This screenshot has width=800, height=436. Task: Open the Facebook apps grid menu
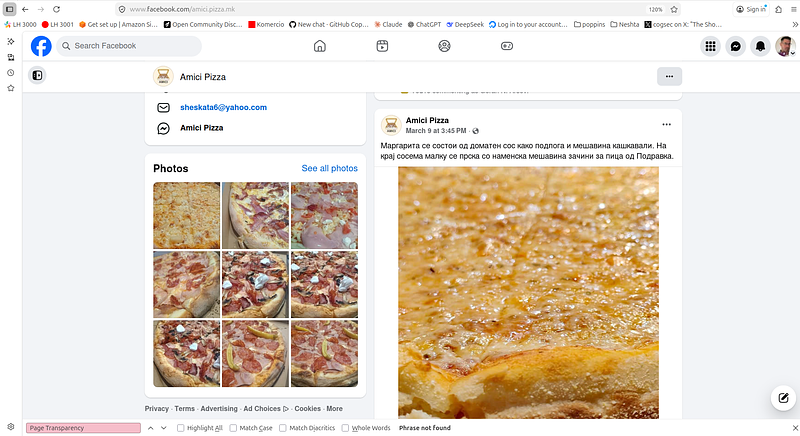[x=711, y=46]
